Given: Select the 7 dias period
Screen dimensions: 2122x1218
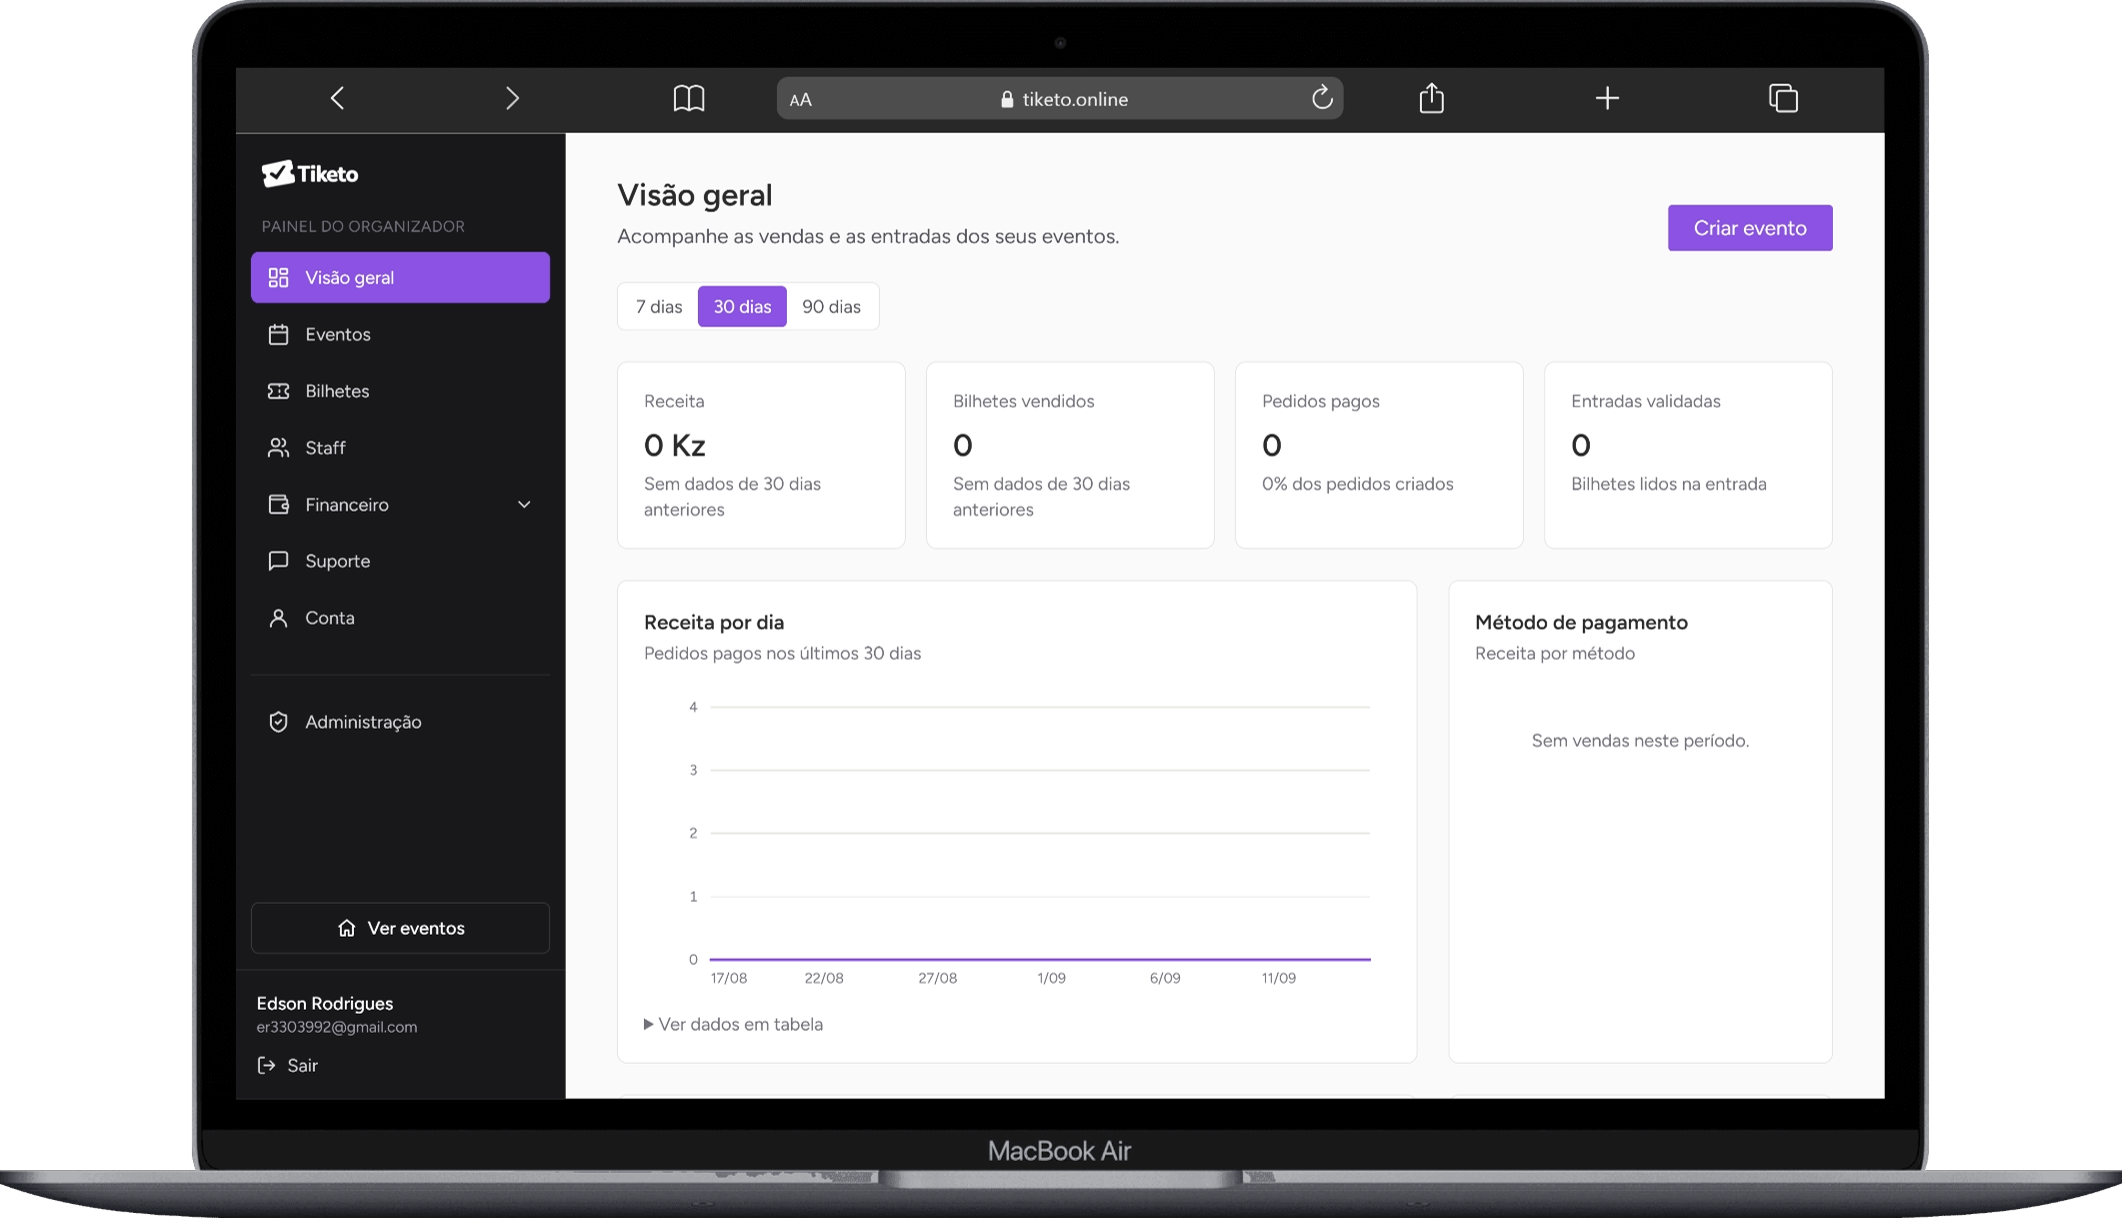Looking at the screenshot, I should [659, 306].
